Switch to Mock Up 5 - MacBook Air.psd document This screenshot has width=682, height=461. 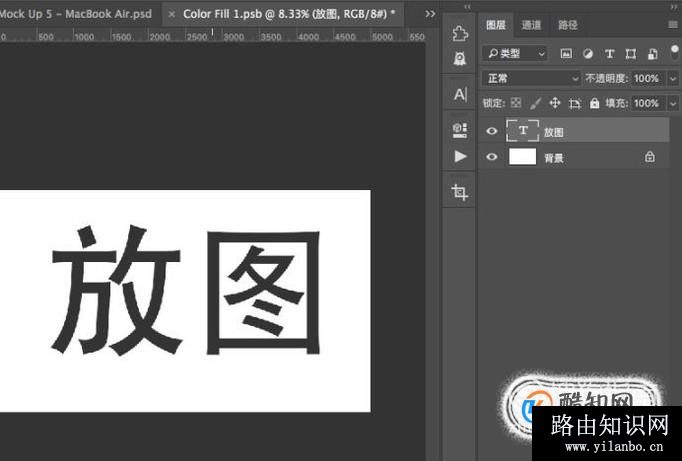tap(75, 14)
